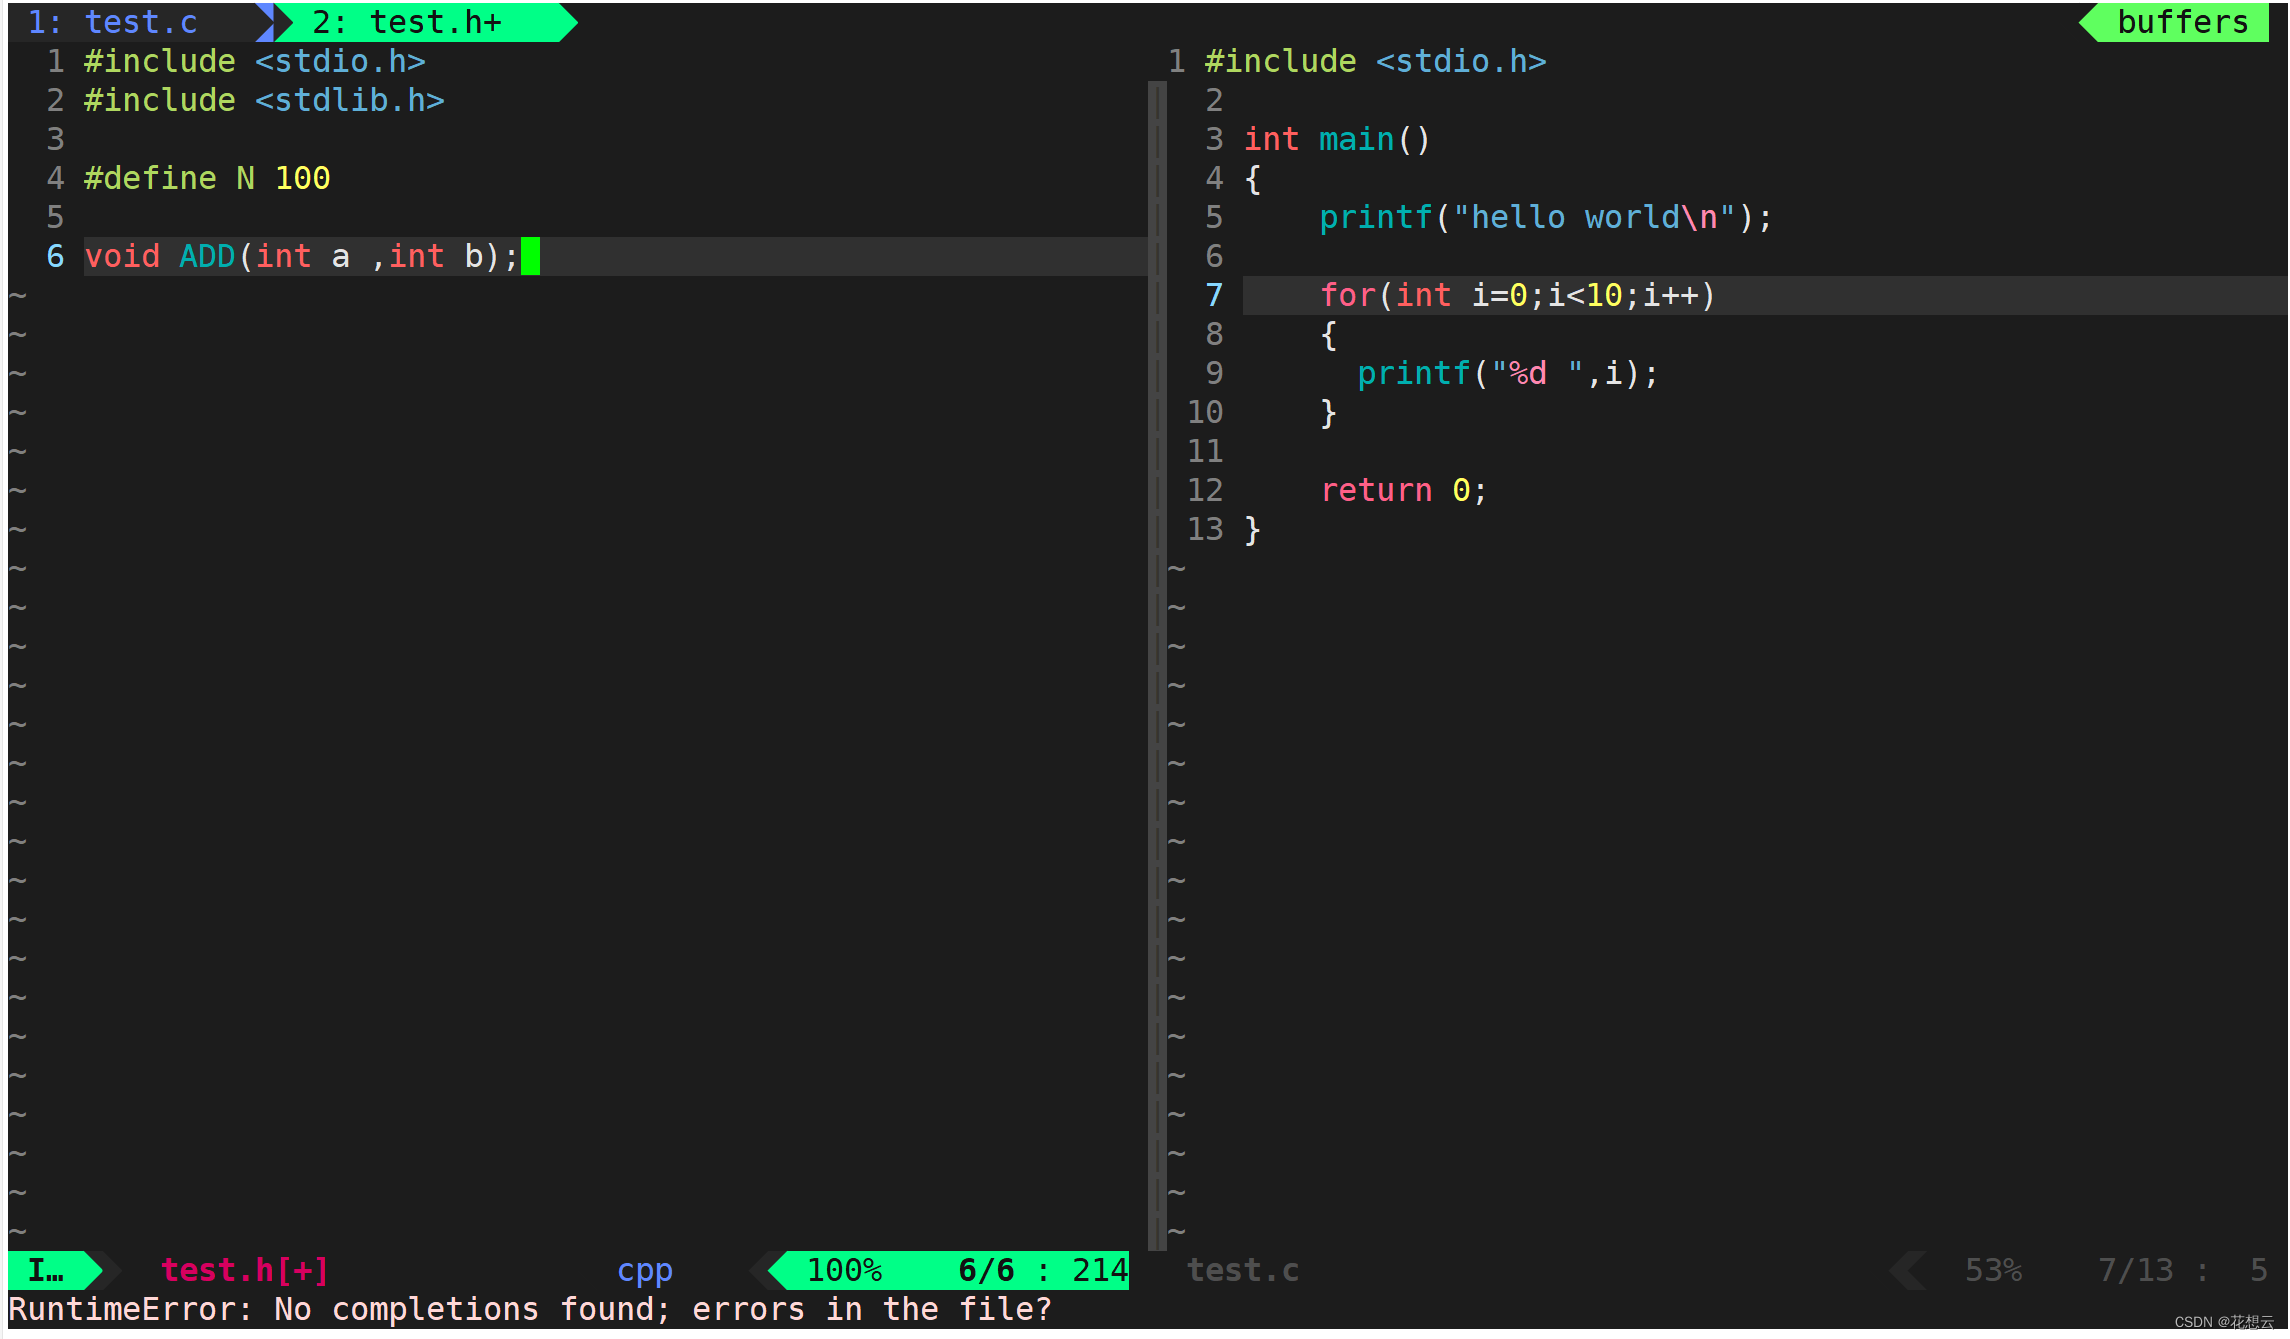
Task: Click the #include <stdlib.h> line
Action: (x=264, y=100)
